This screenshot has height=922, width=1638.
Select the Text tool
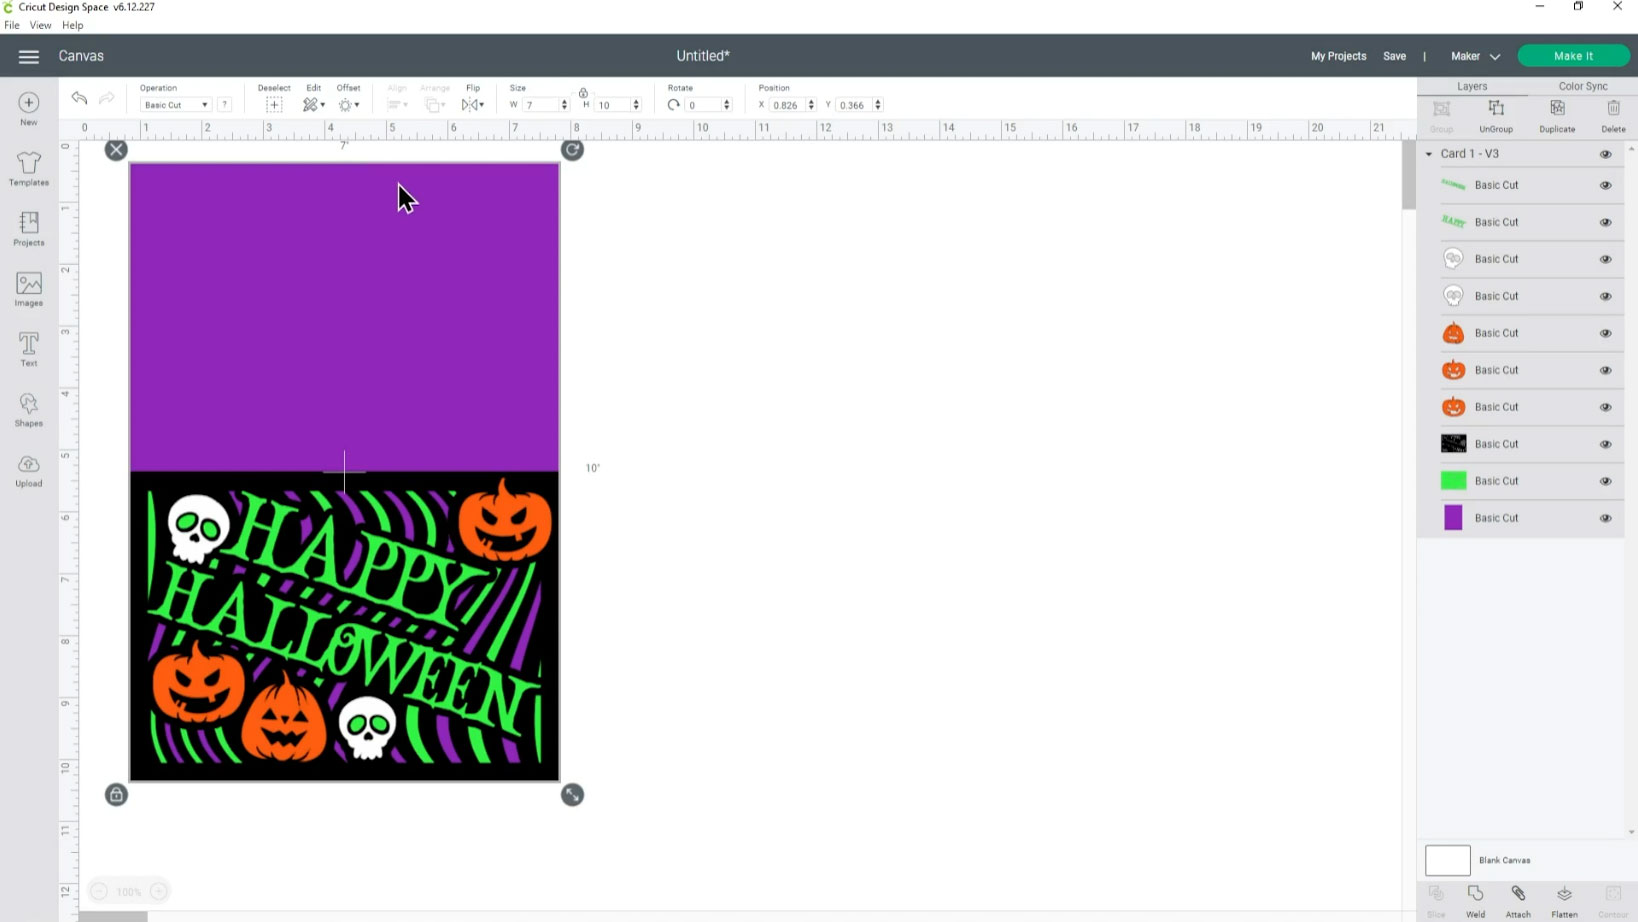[x=28, y=348]
